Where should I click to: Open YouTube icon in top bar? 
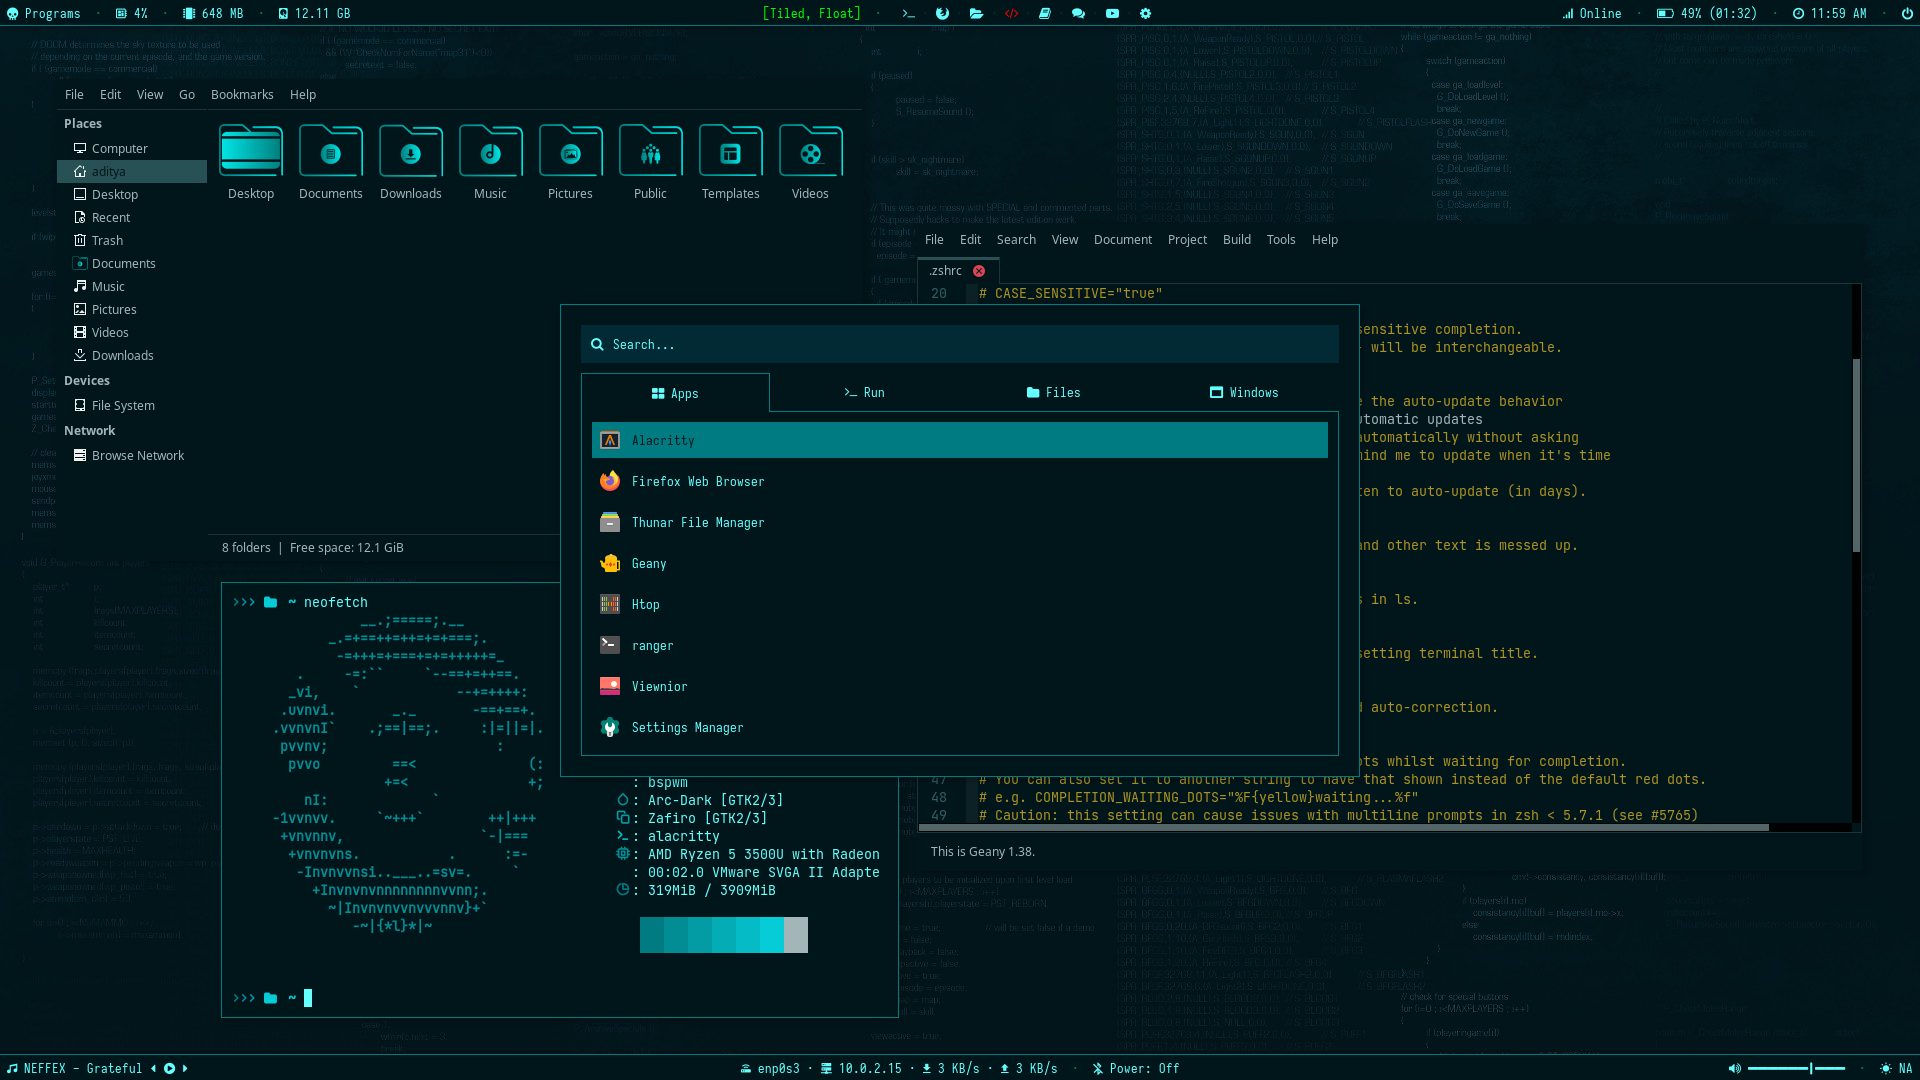coord(1112,14)
